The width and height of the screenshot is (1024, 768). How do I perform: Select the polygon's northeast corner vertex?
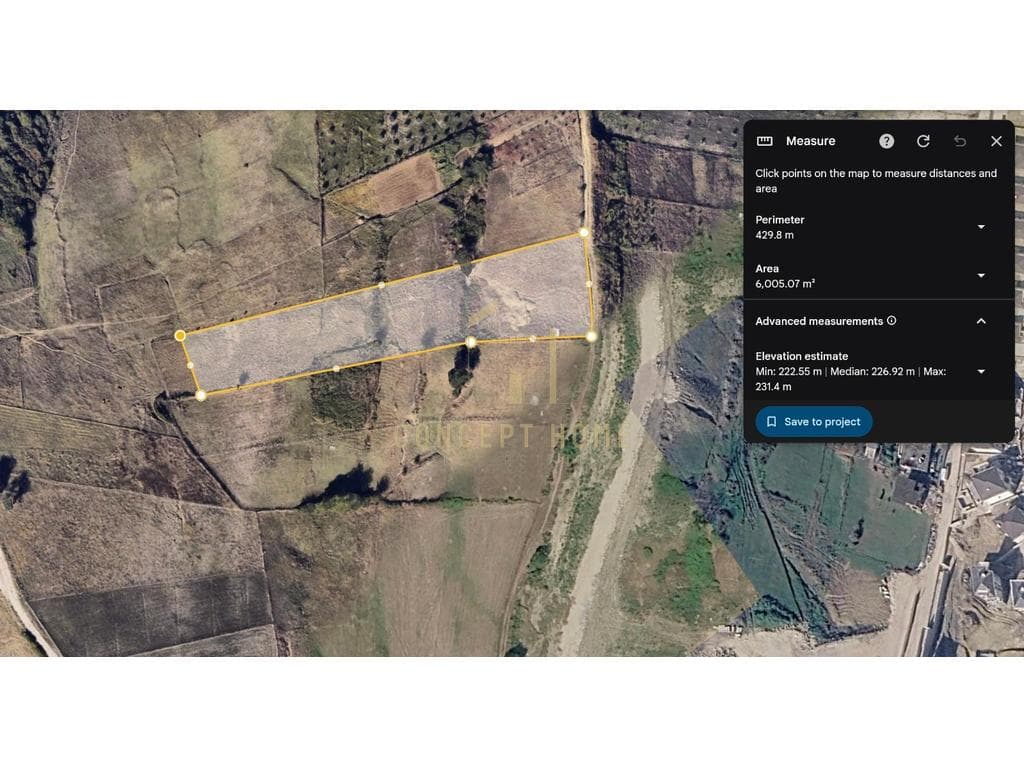click(x=584, y=232)
